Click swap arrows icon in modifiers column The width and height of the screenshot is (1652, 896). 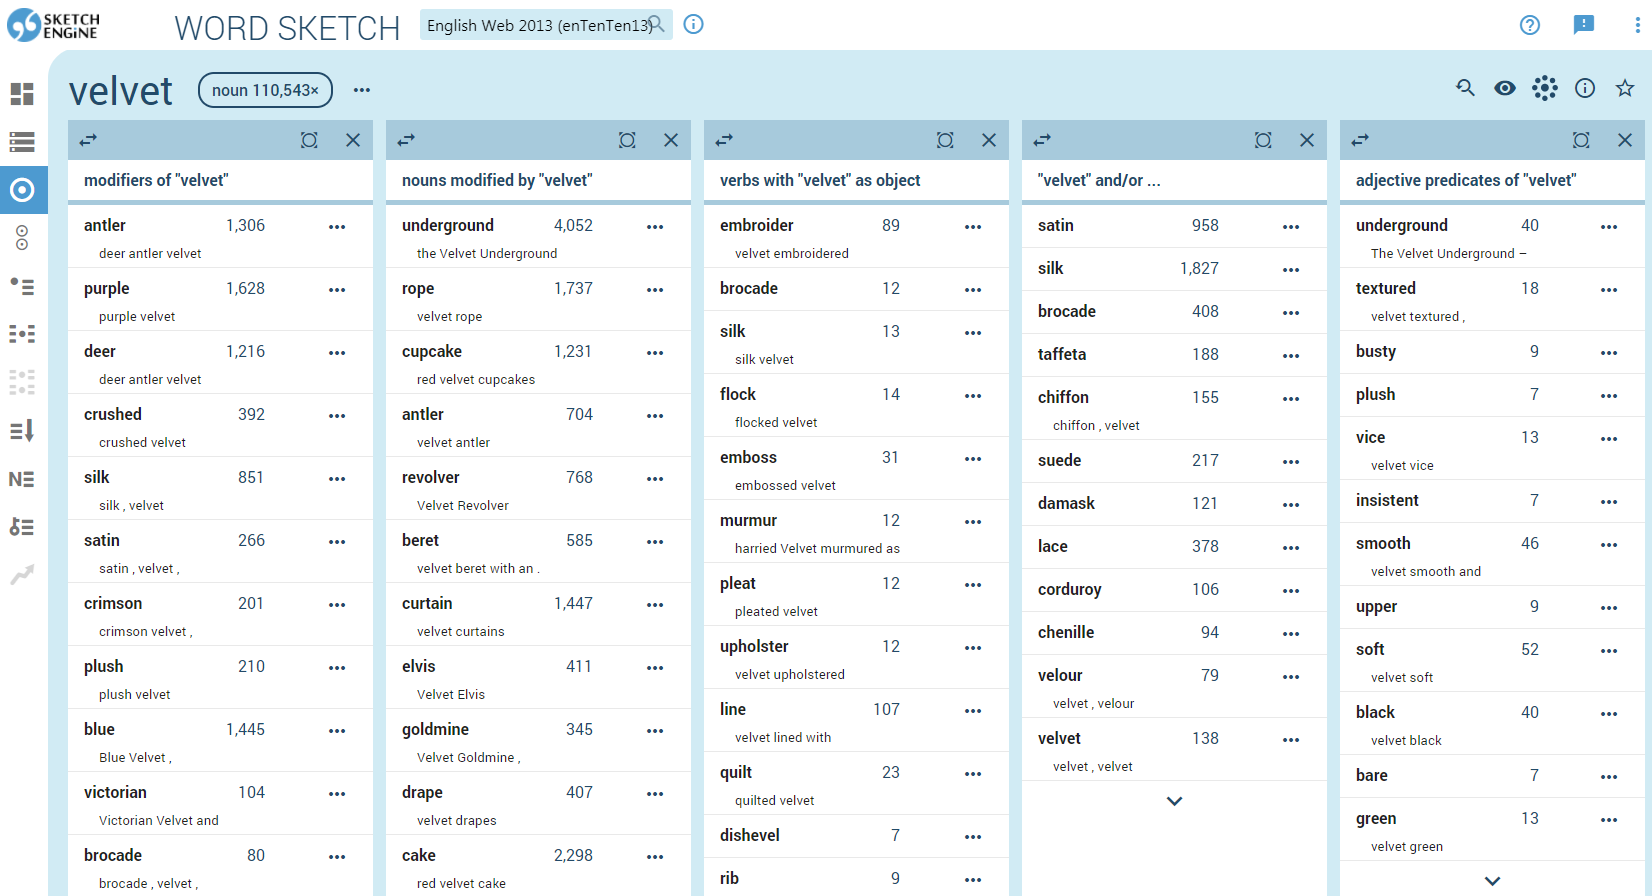click(x=88, y=140)
